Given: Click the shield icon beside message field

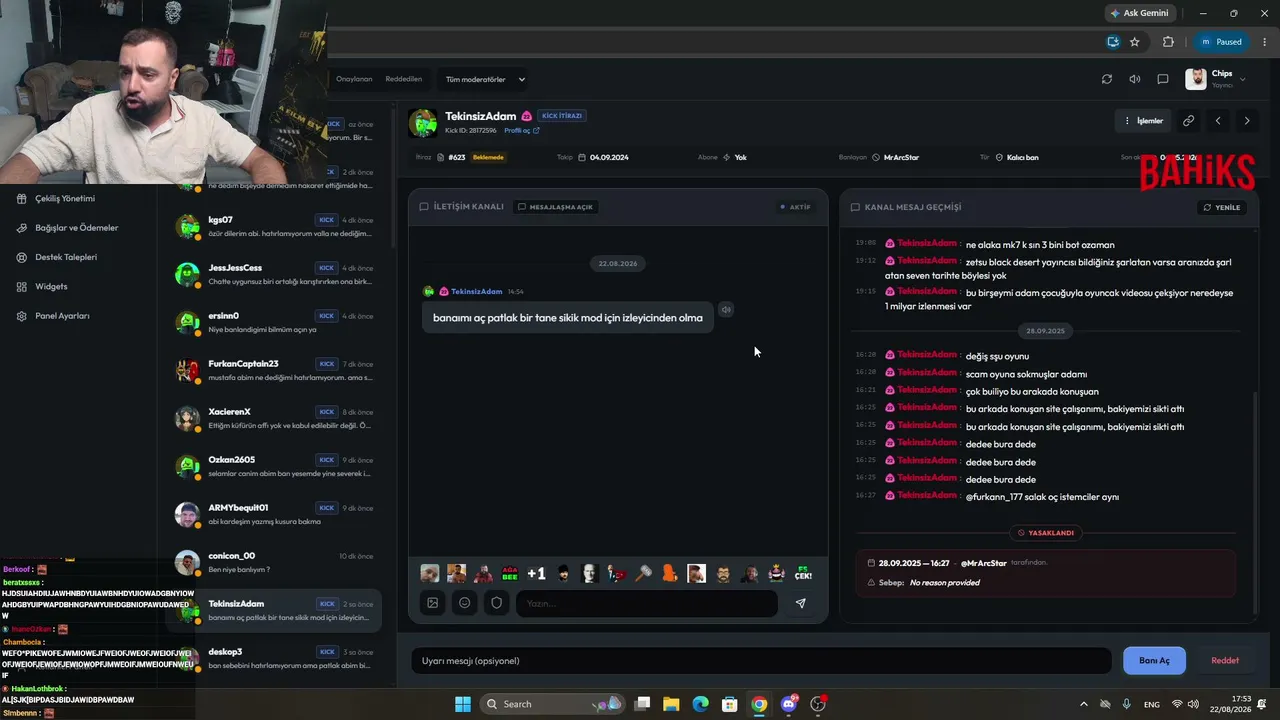Looking at the screenshot, I should (x=496, y=603).
